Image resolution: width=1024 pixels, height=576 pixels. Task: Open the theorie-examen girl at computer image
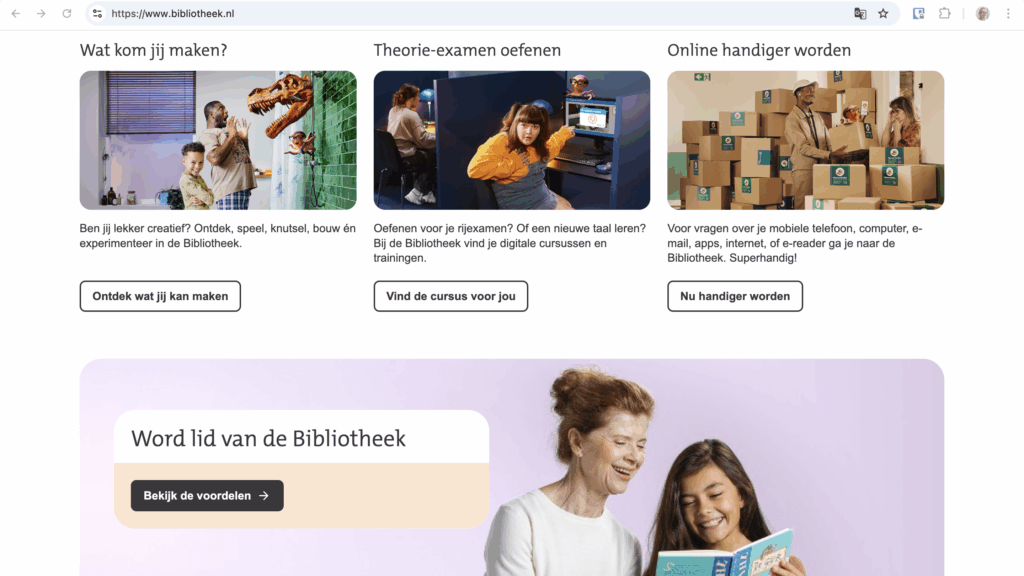(x=512, y=140)
